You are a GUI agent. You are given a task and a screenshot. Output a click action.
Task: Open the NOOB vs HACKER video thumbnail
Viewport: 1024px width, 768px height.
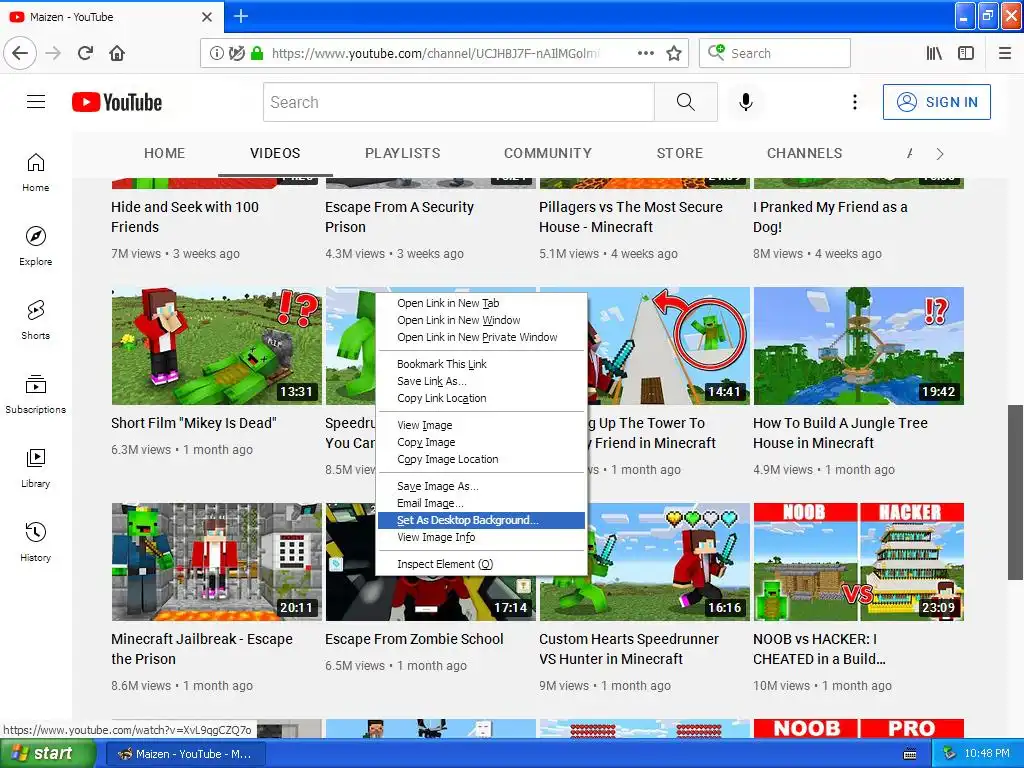point(859,562)
